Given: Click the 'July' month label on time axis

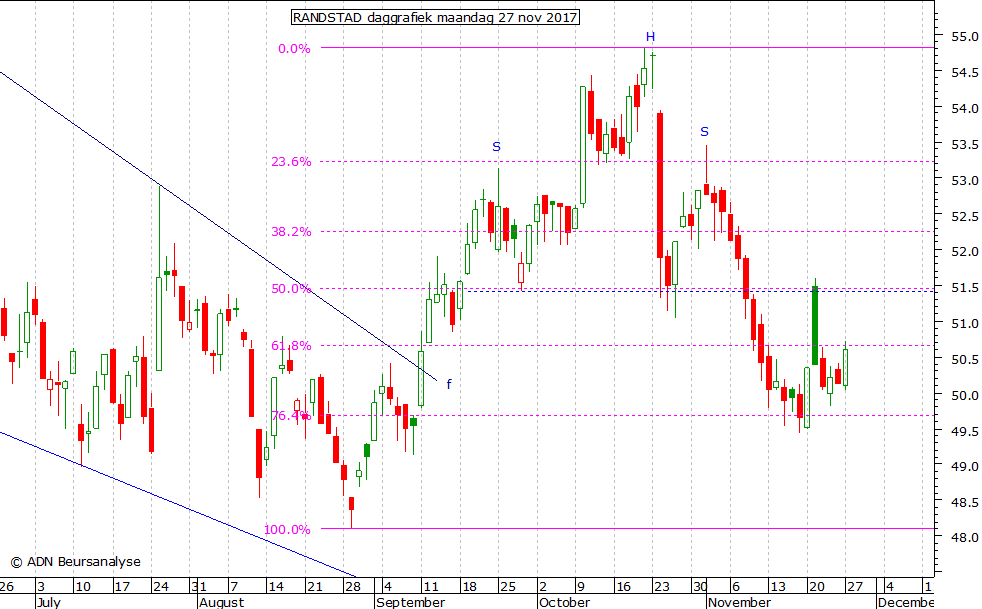Looking at the screenshot, I should point(48,602).
